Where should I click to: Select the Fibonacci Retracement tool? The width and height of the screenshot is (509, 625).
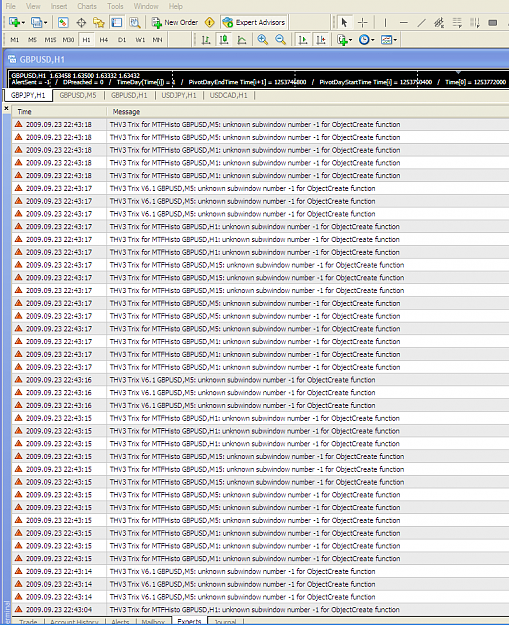click(x=457, y=23)
